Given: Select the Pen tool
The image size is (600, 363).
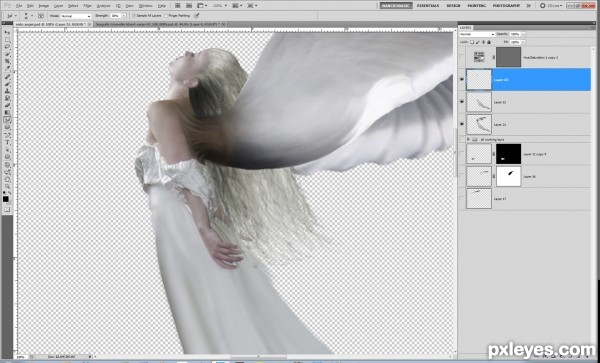Looking at the screenshot, I should click(x=7, y=134).
